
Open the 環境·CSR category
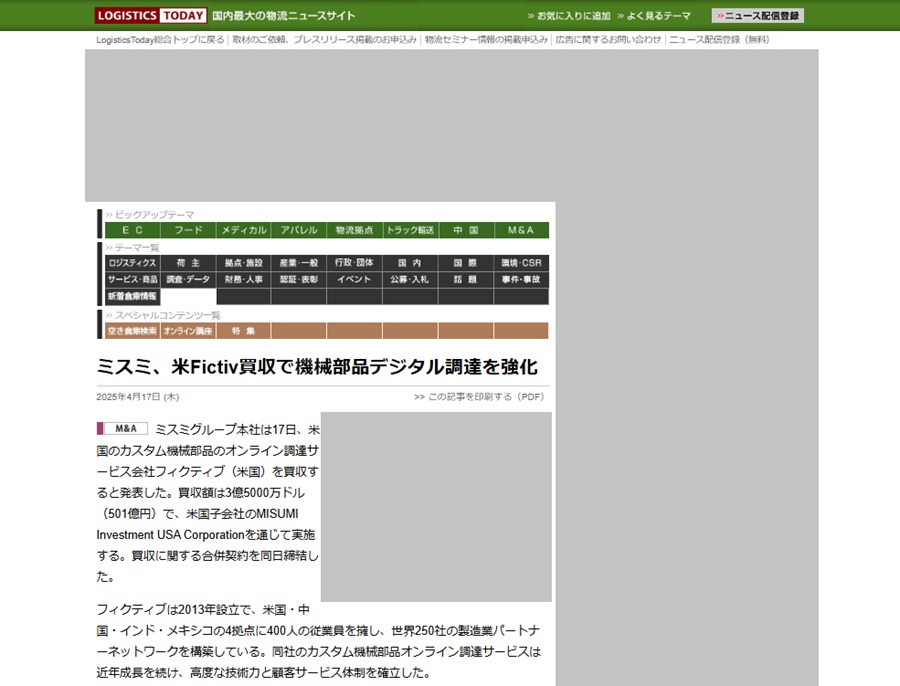pyautogui.click(x=521, y=263)
